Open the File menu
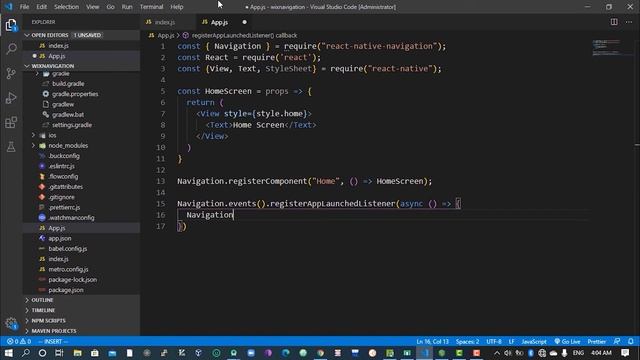 24,7
